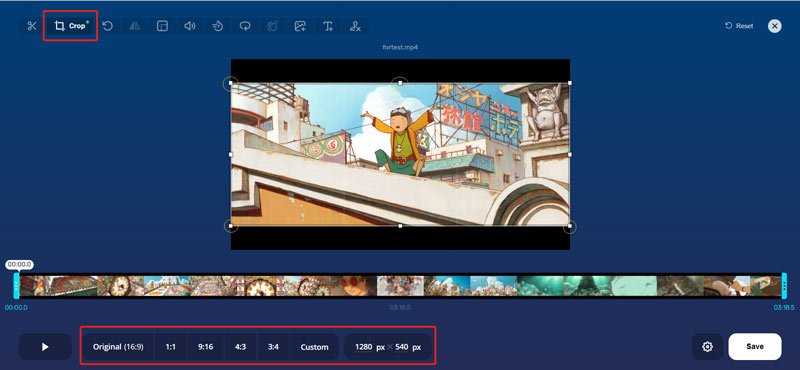Click Reset to undo changes
Screen dimensions: 800x370
[x=739, y=26]
